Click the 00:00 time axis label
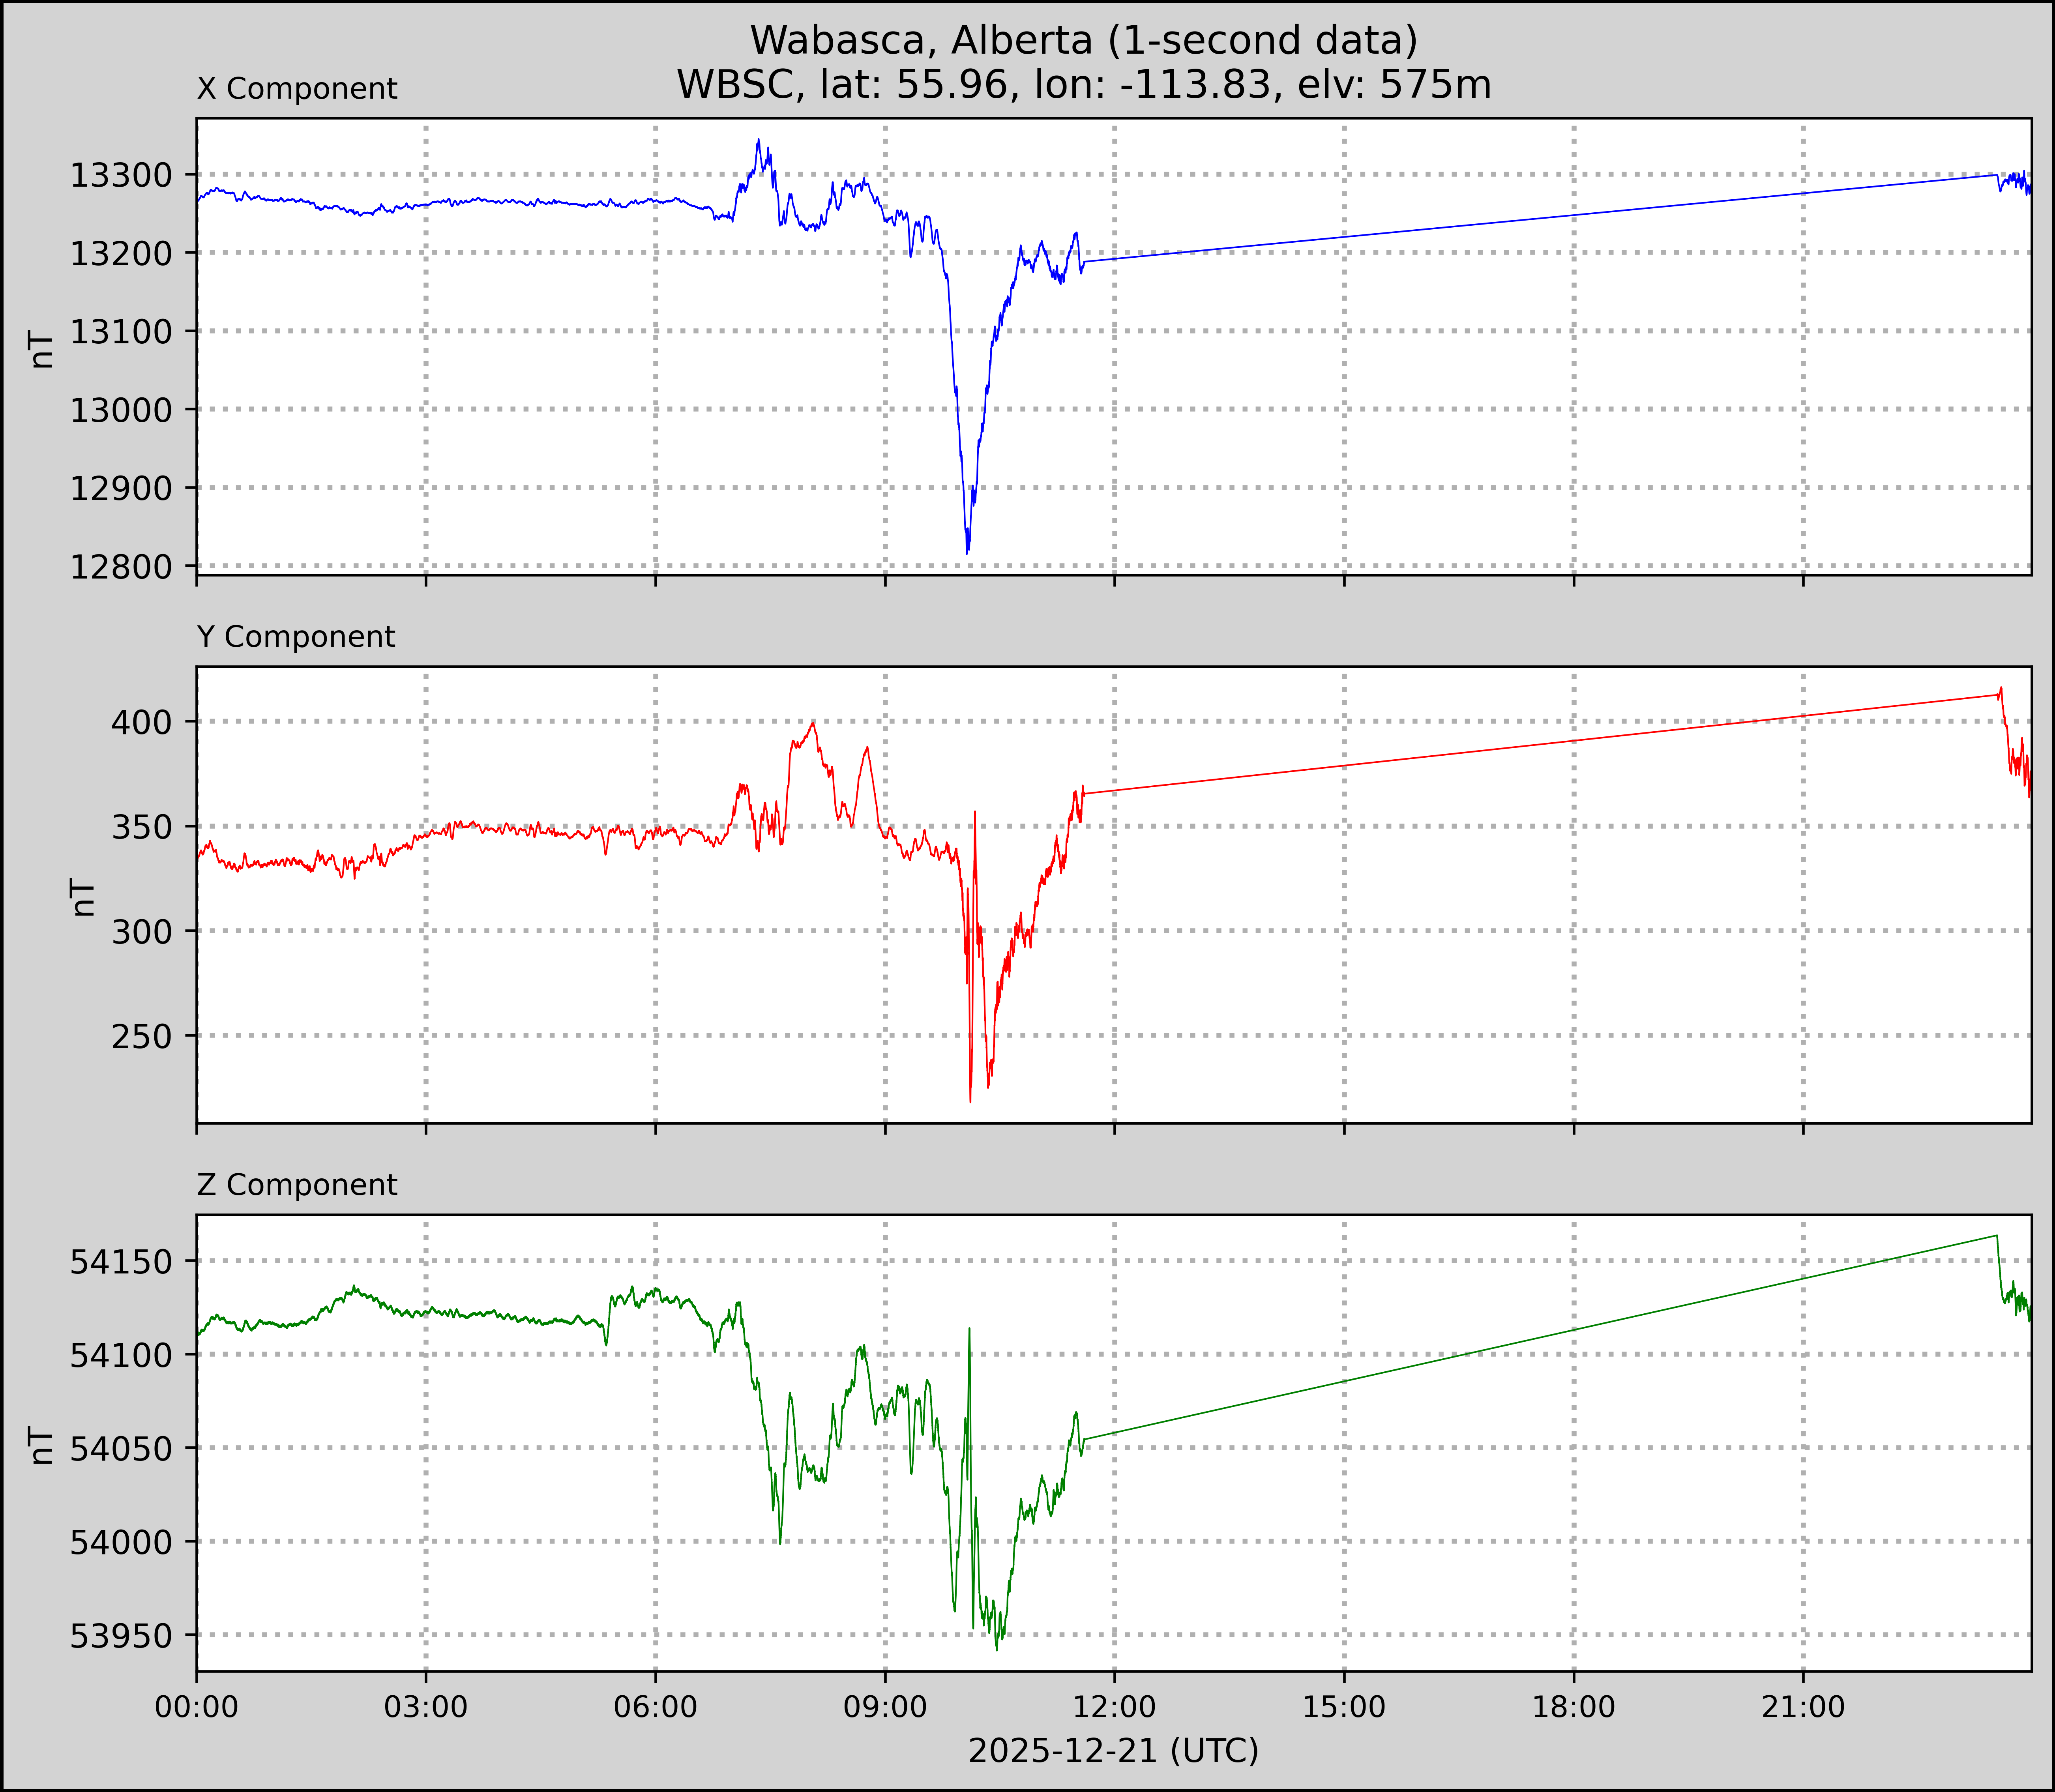Image resolution: width=2055 pixels, height=1792 pixels. click(197, 1707)
